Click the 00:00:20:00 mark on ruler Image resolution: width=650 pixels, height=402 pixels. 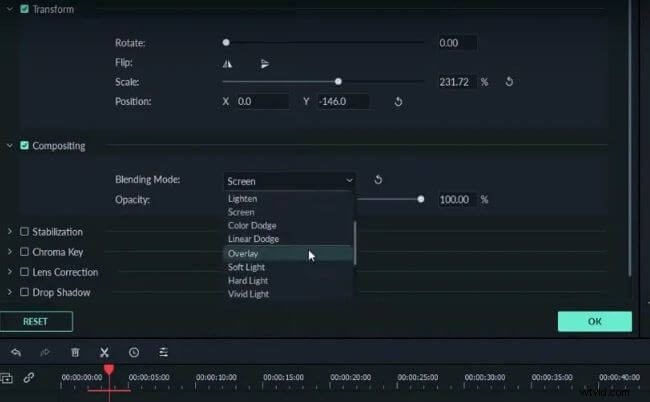point(350,378)
